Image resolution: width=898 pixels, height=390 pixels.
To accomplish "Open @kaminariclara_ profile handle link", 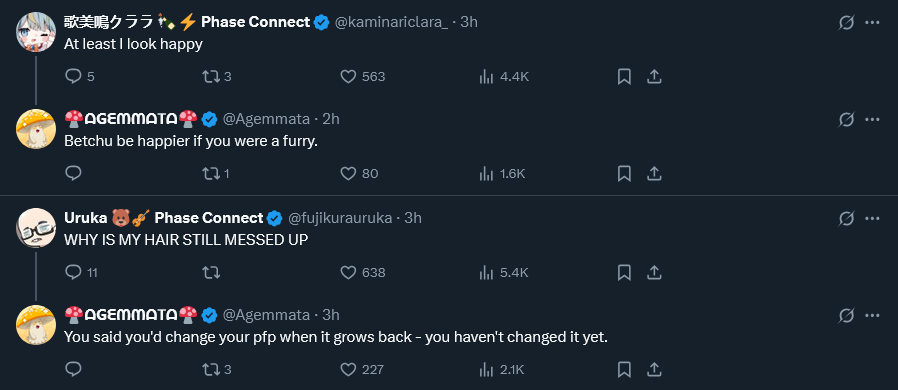I will [391, 22].
